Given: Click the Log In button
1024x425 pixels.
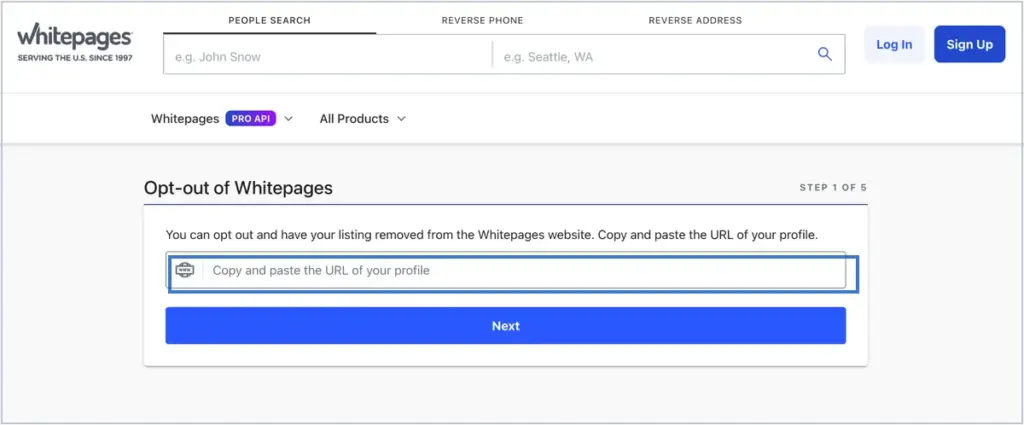Looking at the screenshot, I should 894,44.
